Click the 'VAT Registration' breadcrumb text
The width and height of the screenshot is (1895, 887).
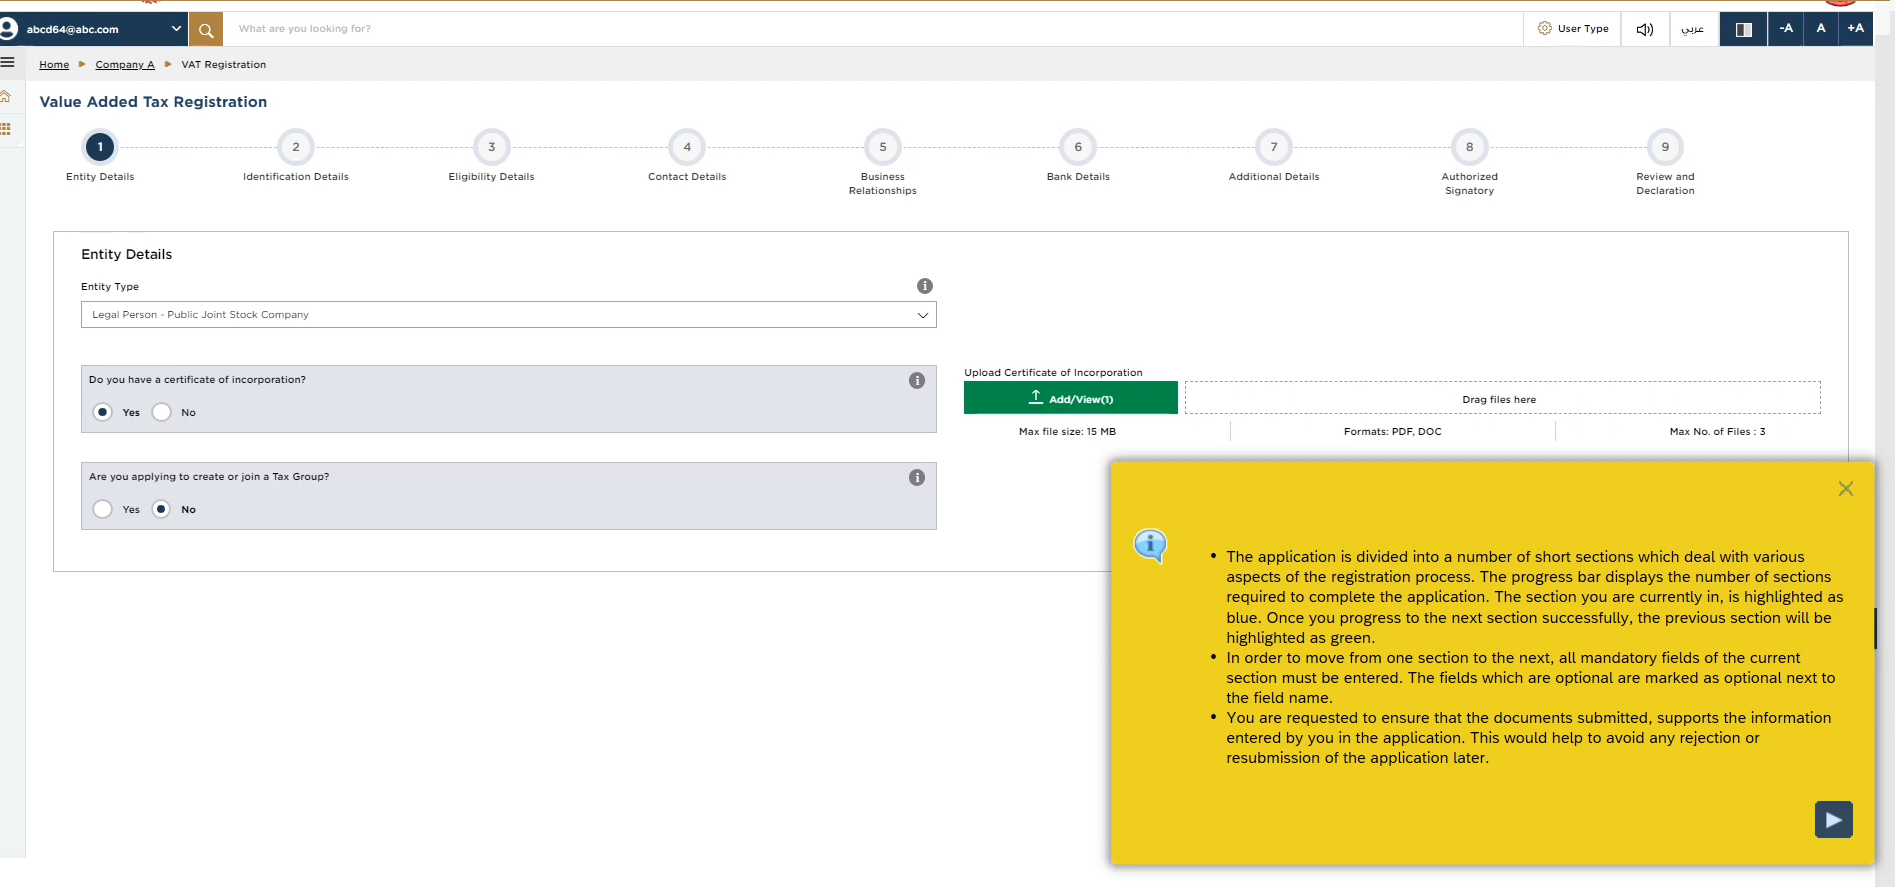224,65
